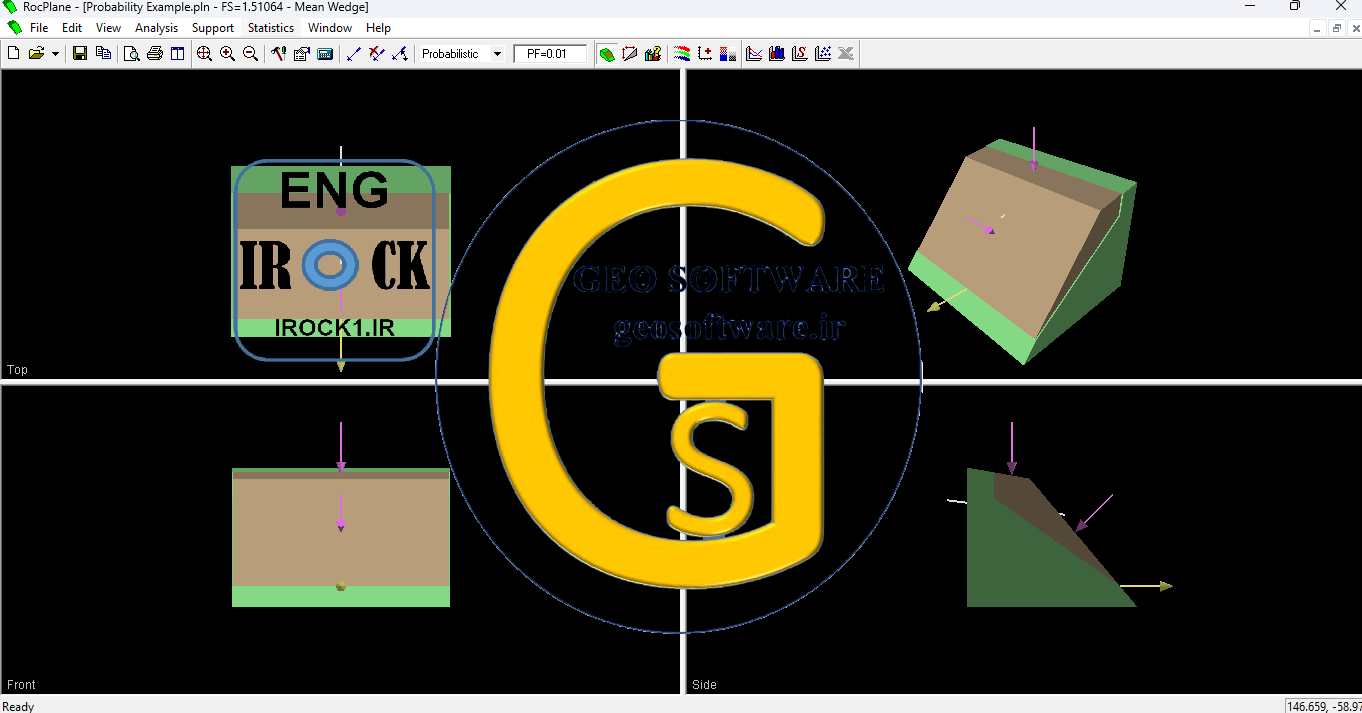Save the file with floppy disk icon
The image size is (1362, 713).
tap(80, 53)
